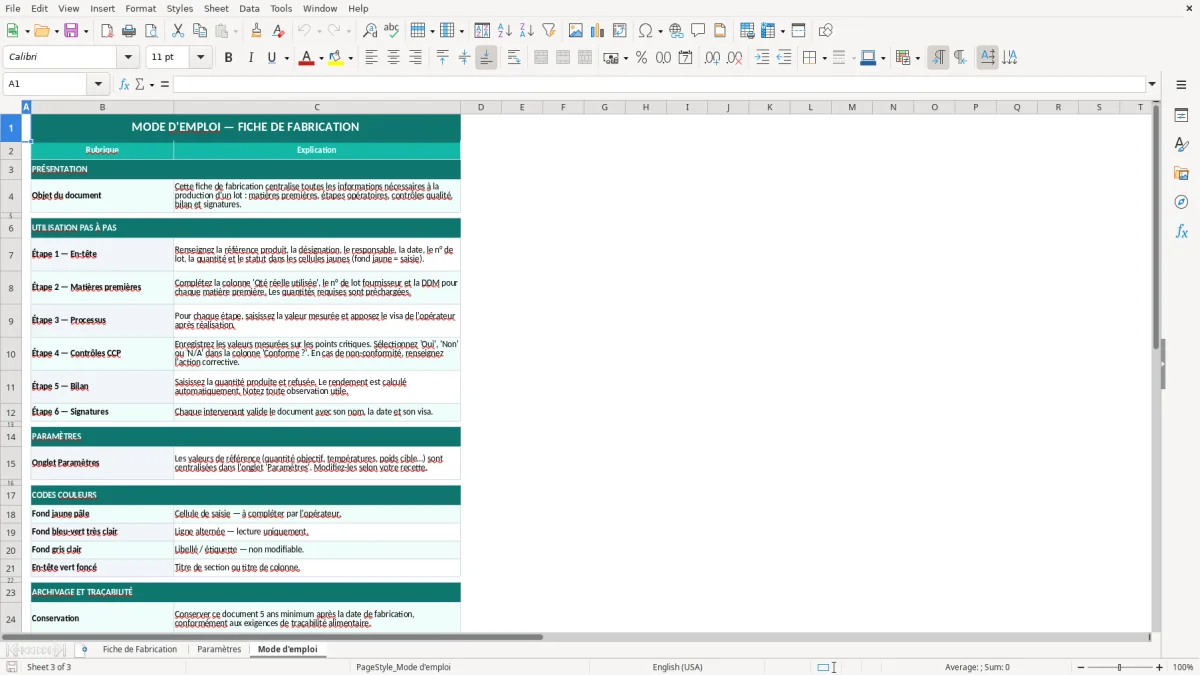Export directly as PDF
The width and height of the screenshot is (1200, 675).
[107, 31]
